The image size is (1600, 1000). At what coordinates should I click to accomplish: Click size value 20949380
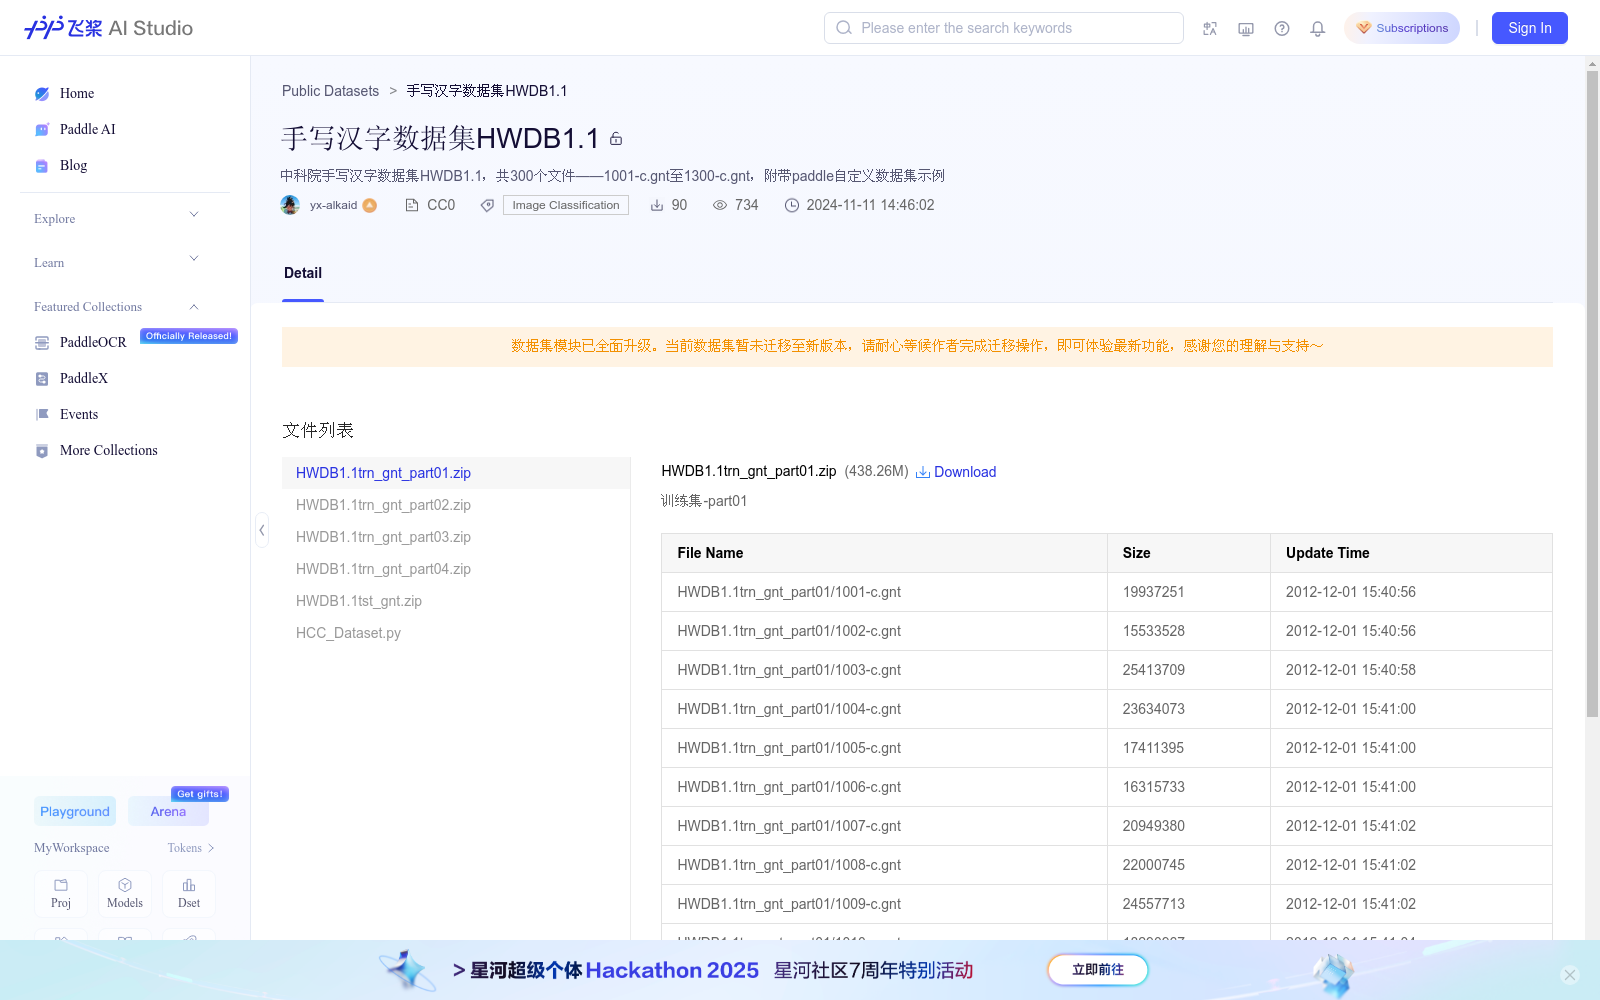click(x=1153, y=826)
